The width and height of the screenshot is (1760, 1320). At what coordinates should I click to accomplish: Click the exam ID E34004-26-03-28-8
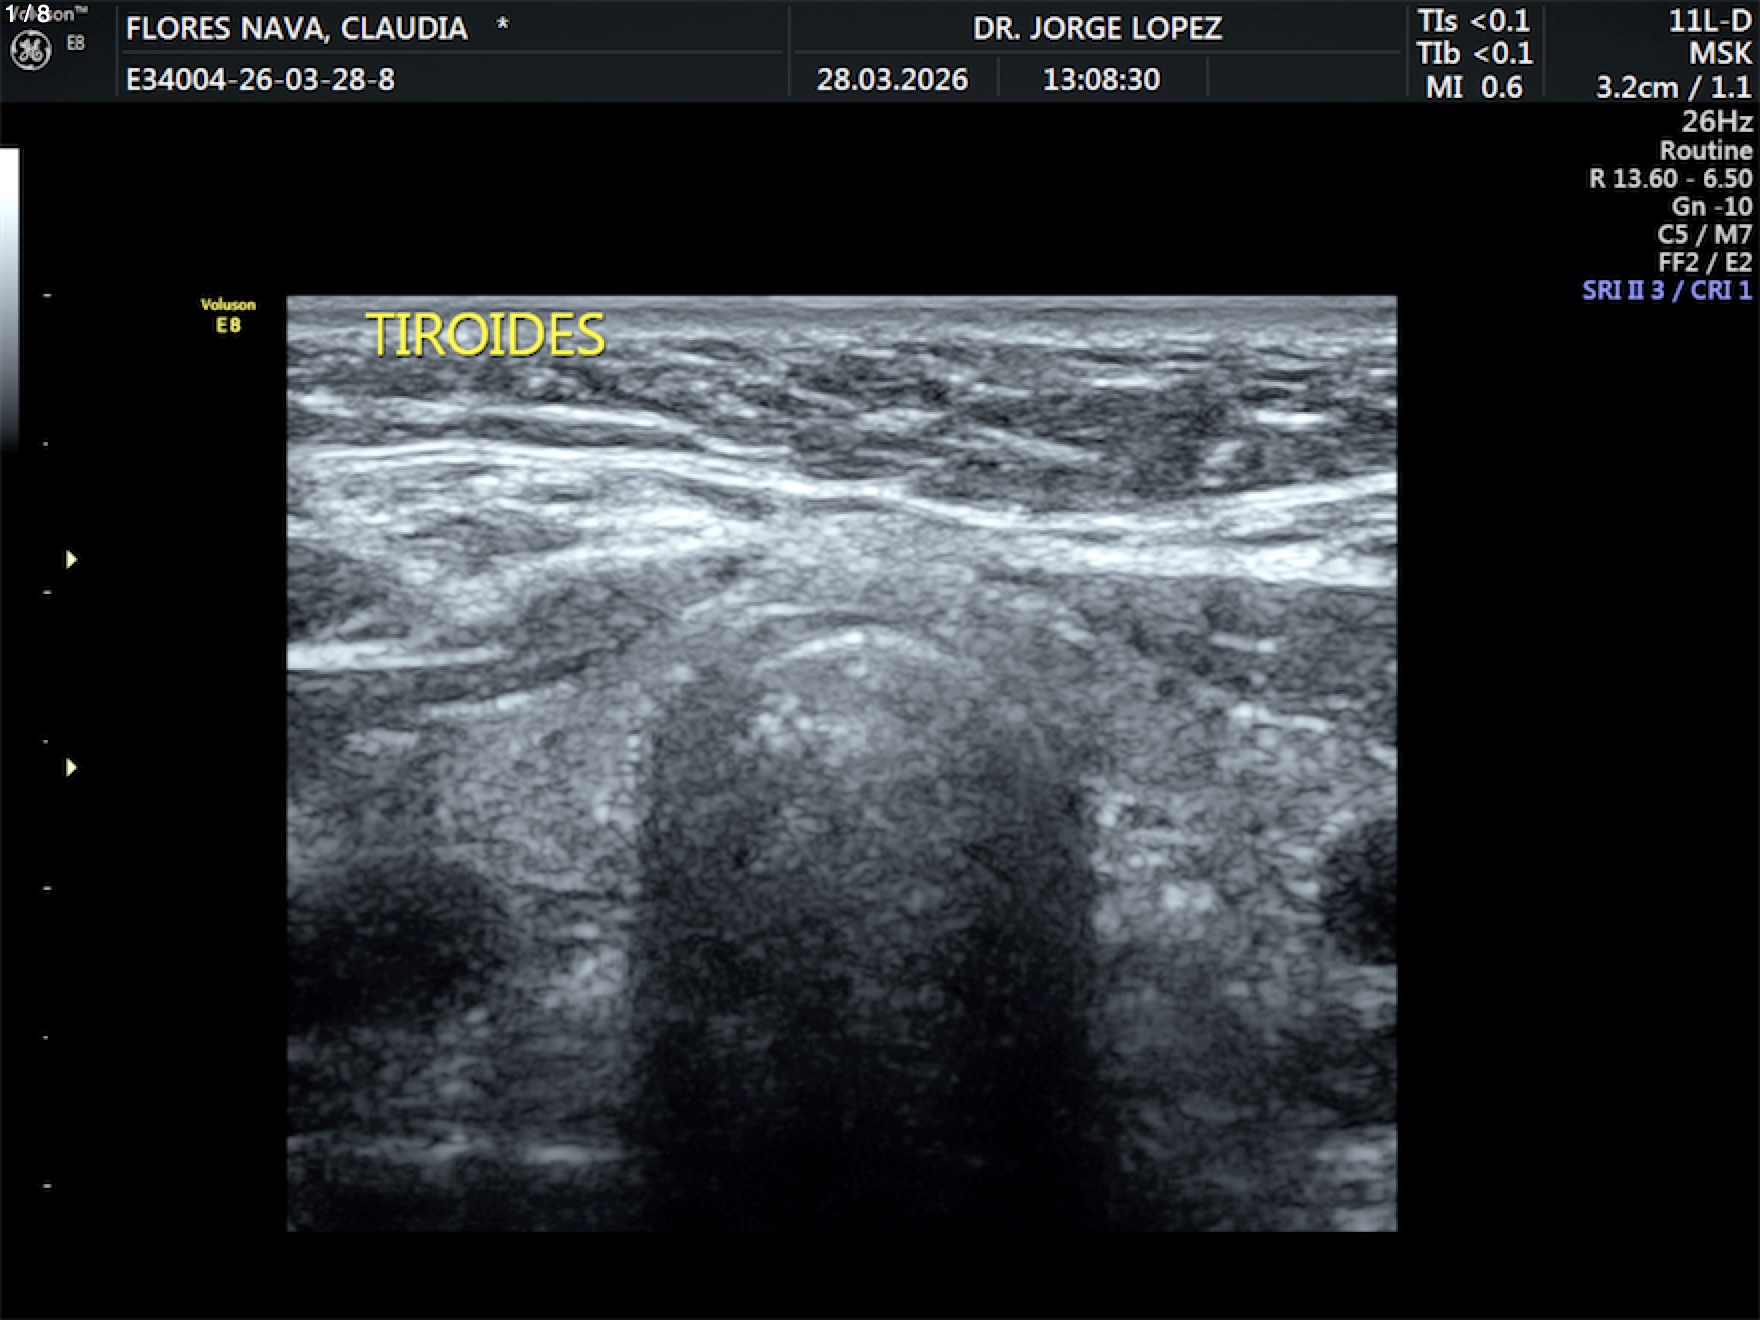coord(260,79)
